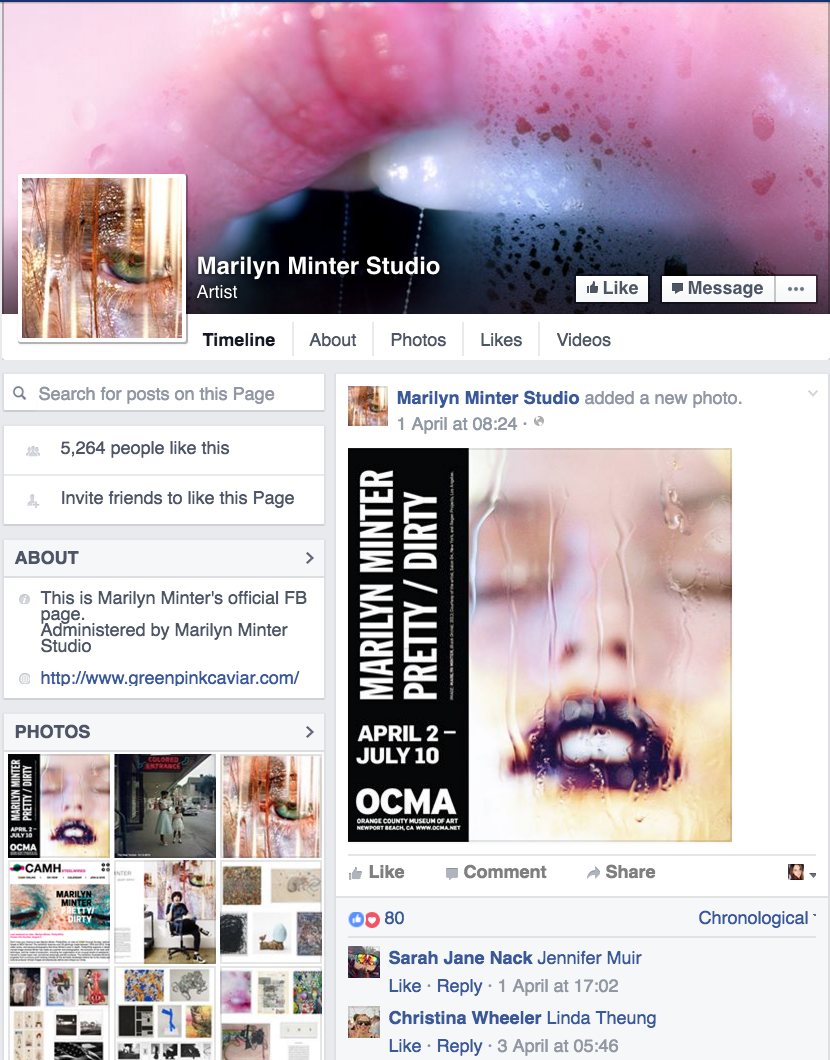Open the more options ellipsis on cover
The image size is (830, 1060).
coord(796,289)
